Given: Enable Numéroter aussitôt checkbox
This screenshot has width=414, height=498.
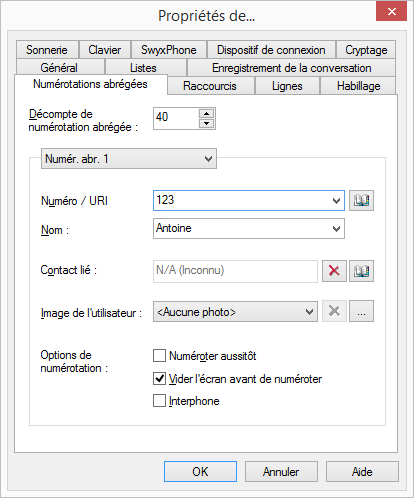Looking at the screenshot, I should 159,356.
